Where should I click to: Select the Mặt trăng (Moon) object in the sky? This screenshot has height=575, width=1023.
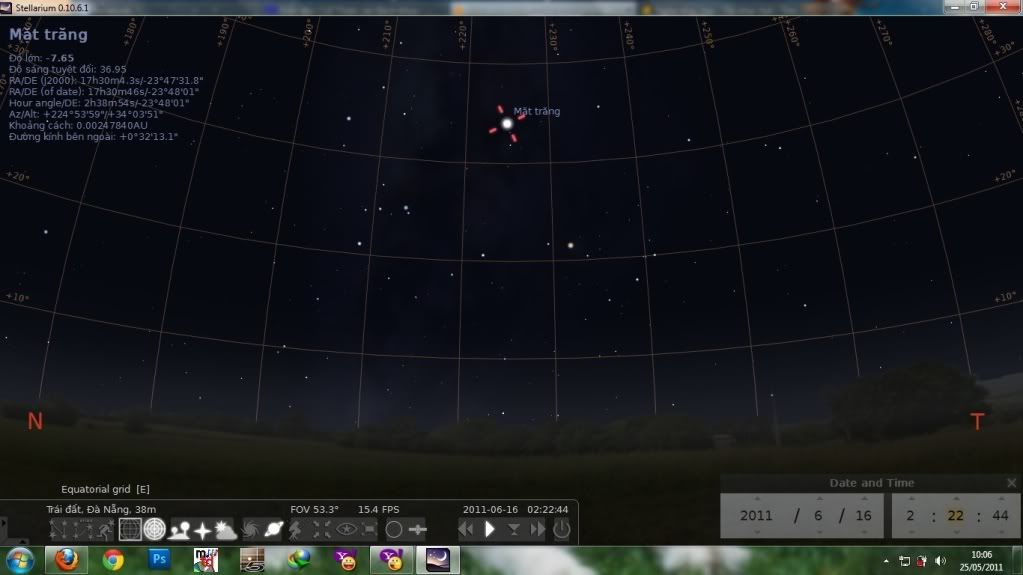[x=507, y=123]
